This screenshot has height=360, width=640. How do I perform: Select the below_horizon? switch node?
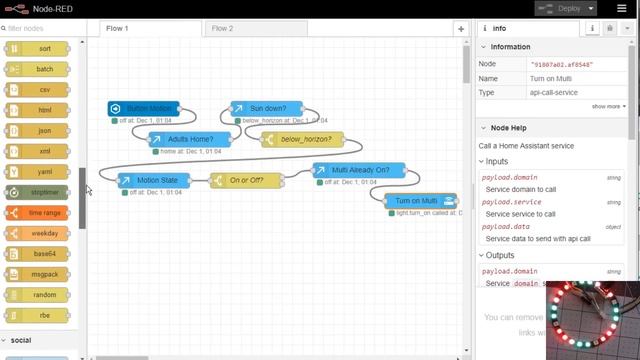303,139
